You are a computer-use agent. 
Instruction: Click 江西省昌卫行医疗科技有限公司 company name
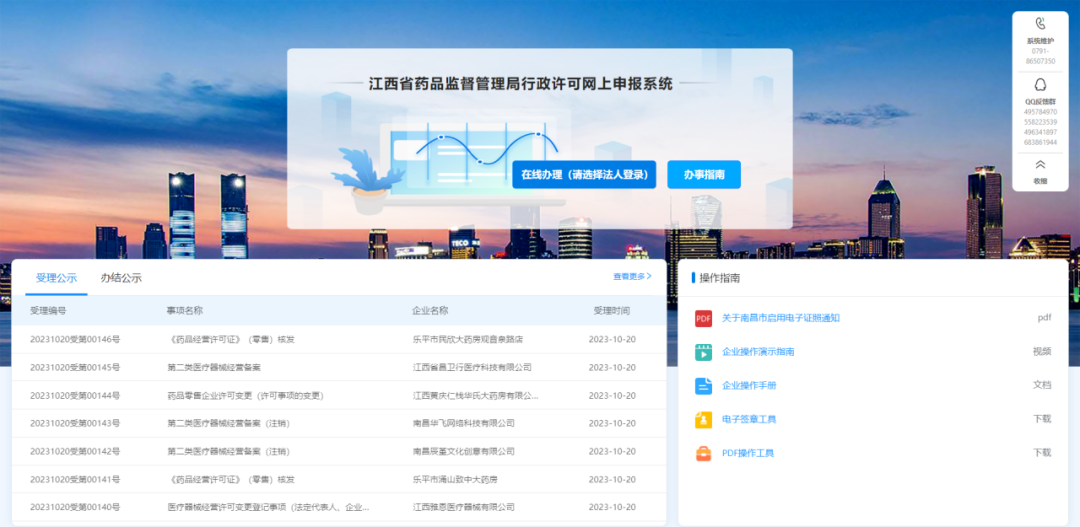[x=472, y=367]
